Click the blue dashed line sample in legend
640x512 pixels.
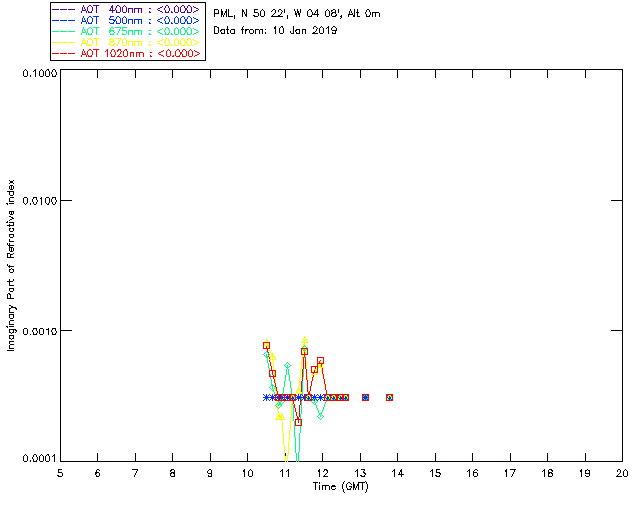pos(64,20)
